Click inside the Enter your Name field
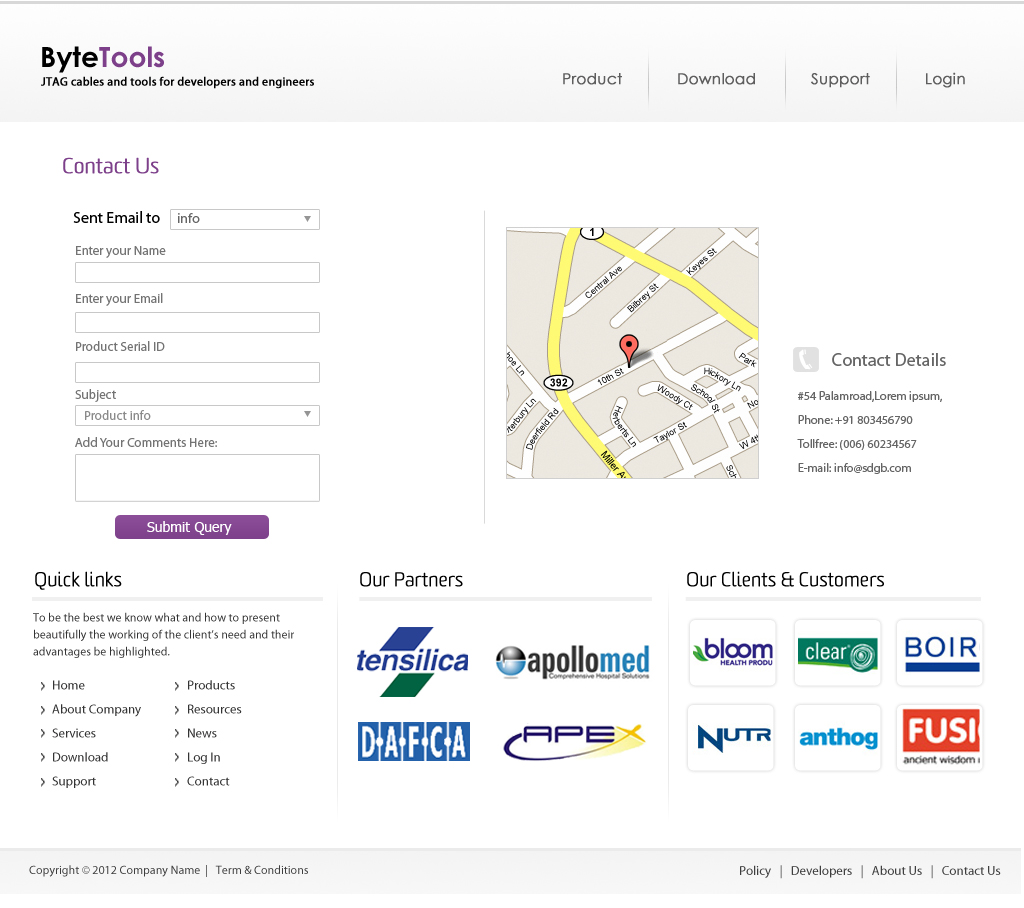1024x908 pixels. click(197, 271)
